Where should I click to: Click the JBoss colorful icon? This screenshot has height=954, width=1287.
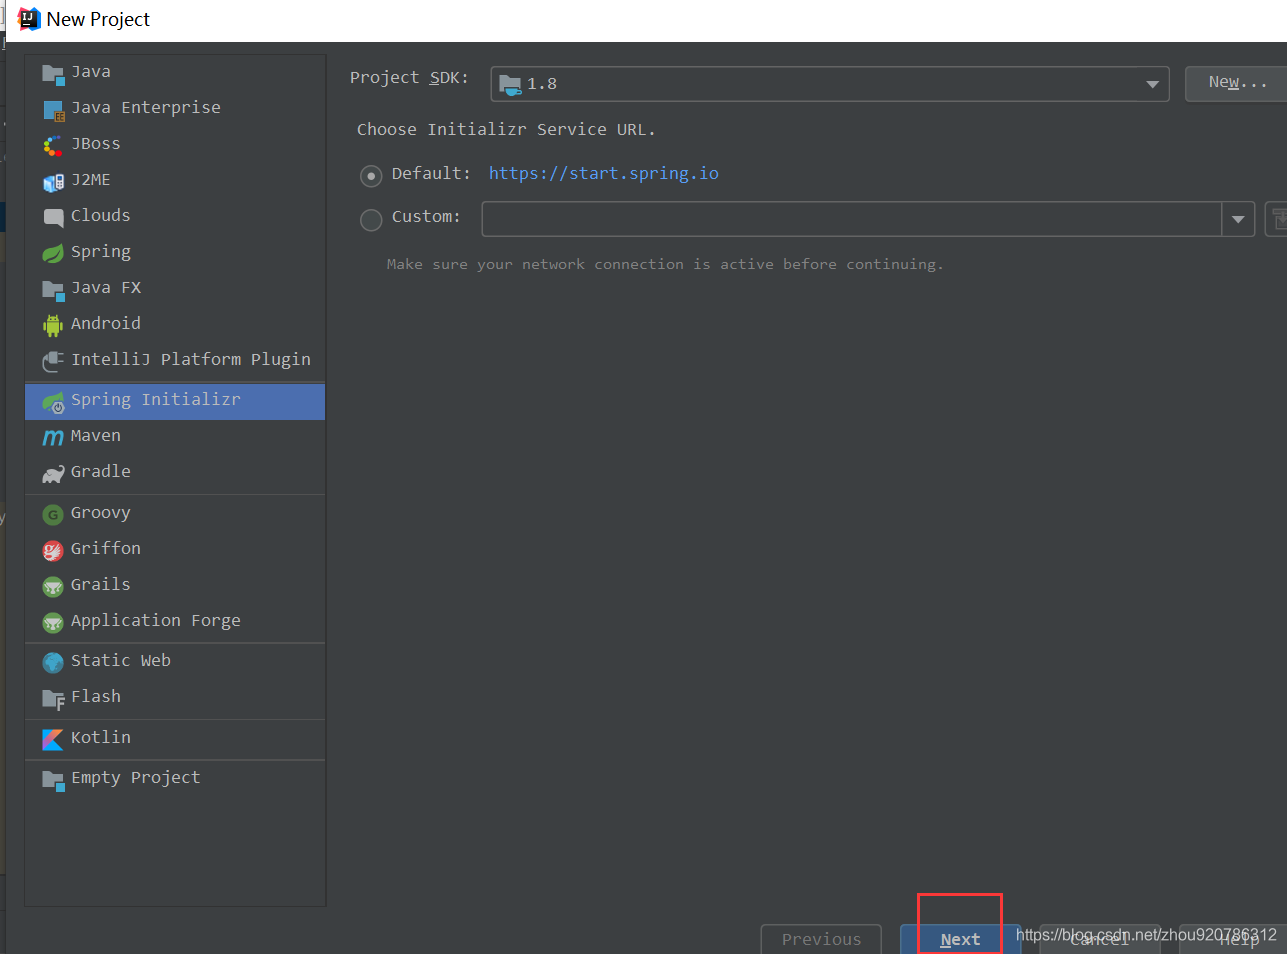pyautogui.click(x=53, y=145)
